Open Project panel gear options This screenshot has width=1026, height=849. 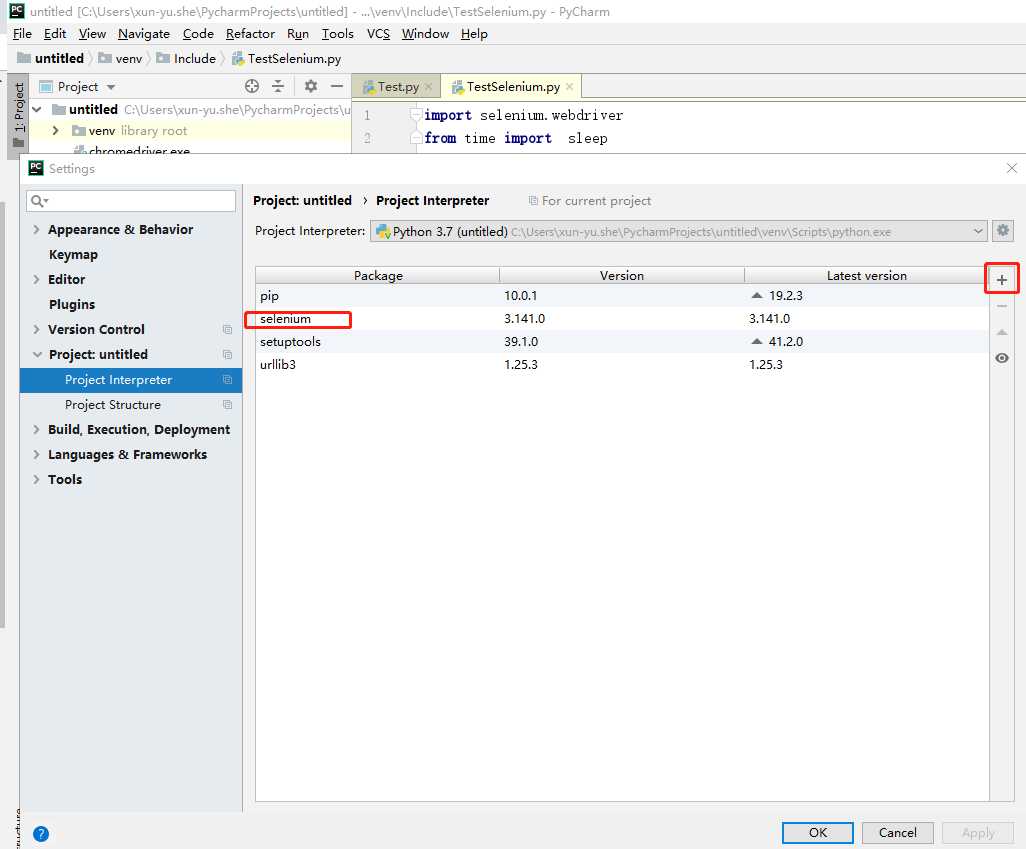coord(311,86)
